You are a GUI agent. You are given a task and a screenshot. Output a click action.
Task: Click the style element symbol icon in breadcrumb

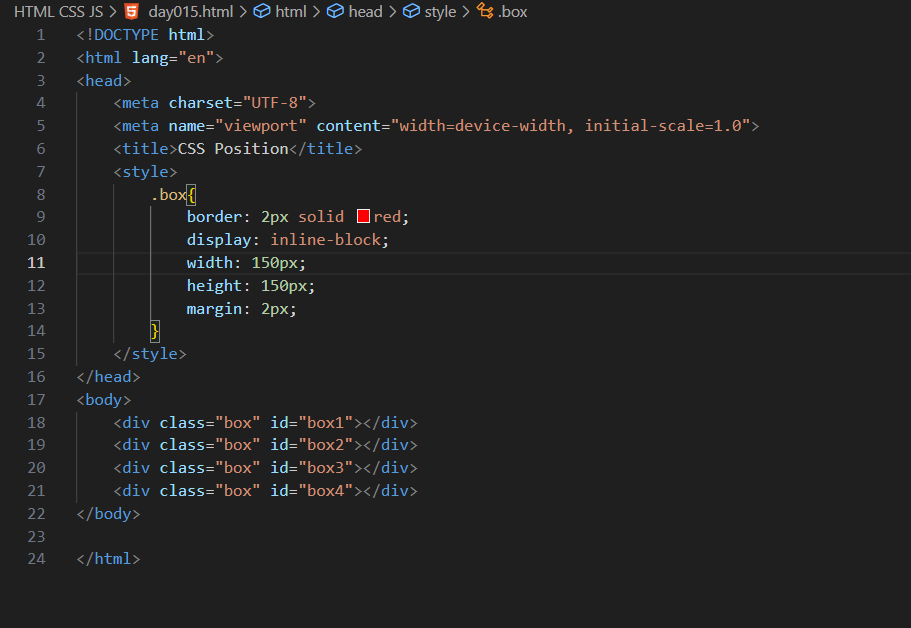(x=410, y=12)
